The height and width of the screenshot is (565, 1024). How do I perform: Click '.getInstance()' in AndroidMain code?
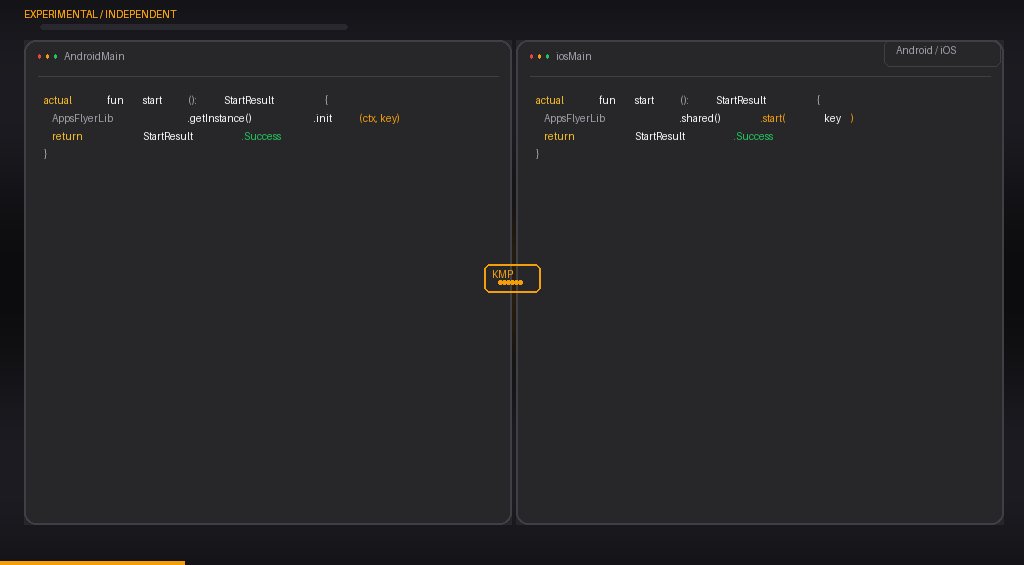point(219,118)
